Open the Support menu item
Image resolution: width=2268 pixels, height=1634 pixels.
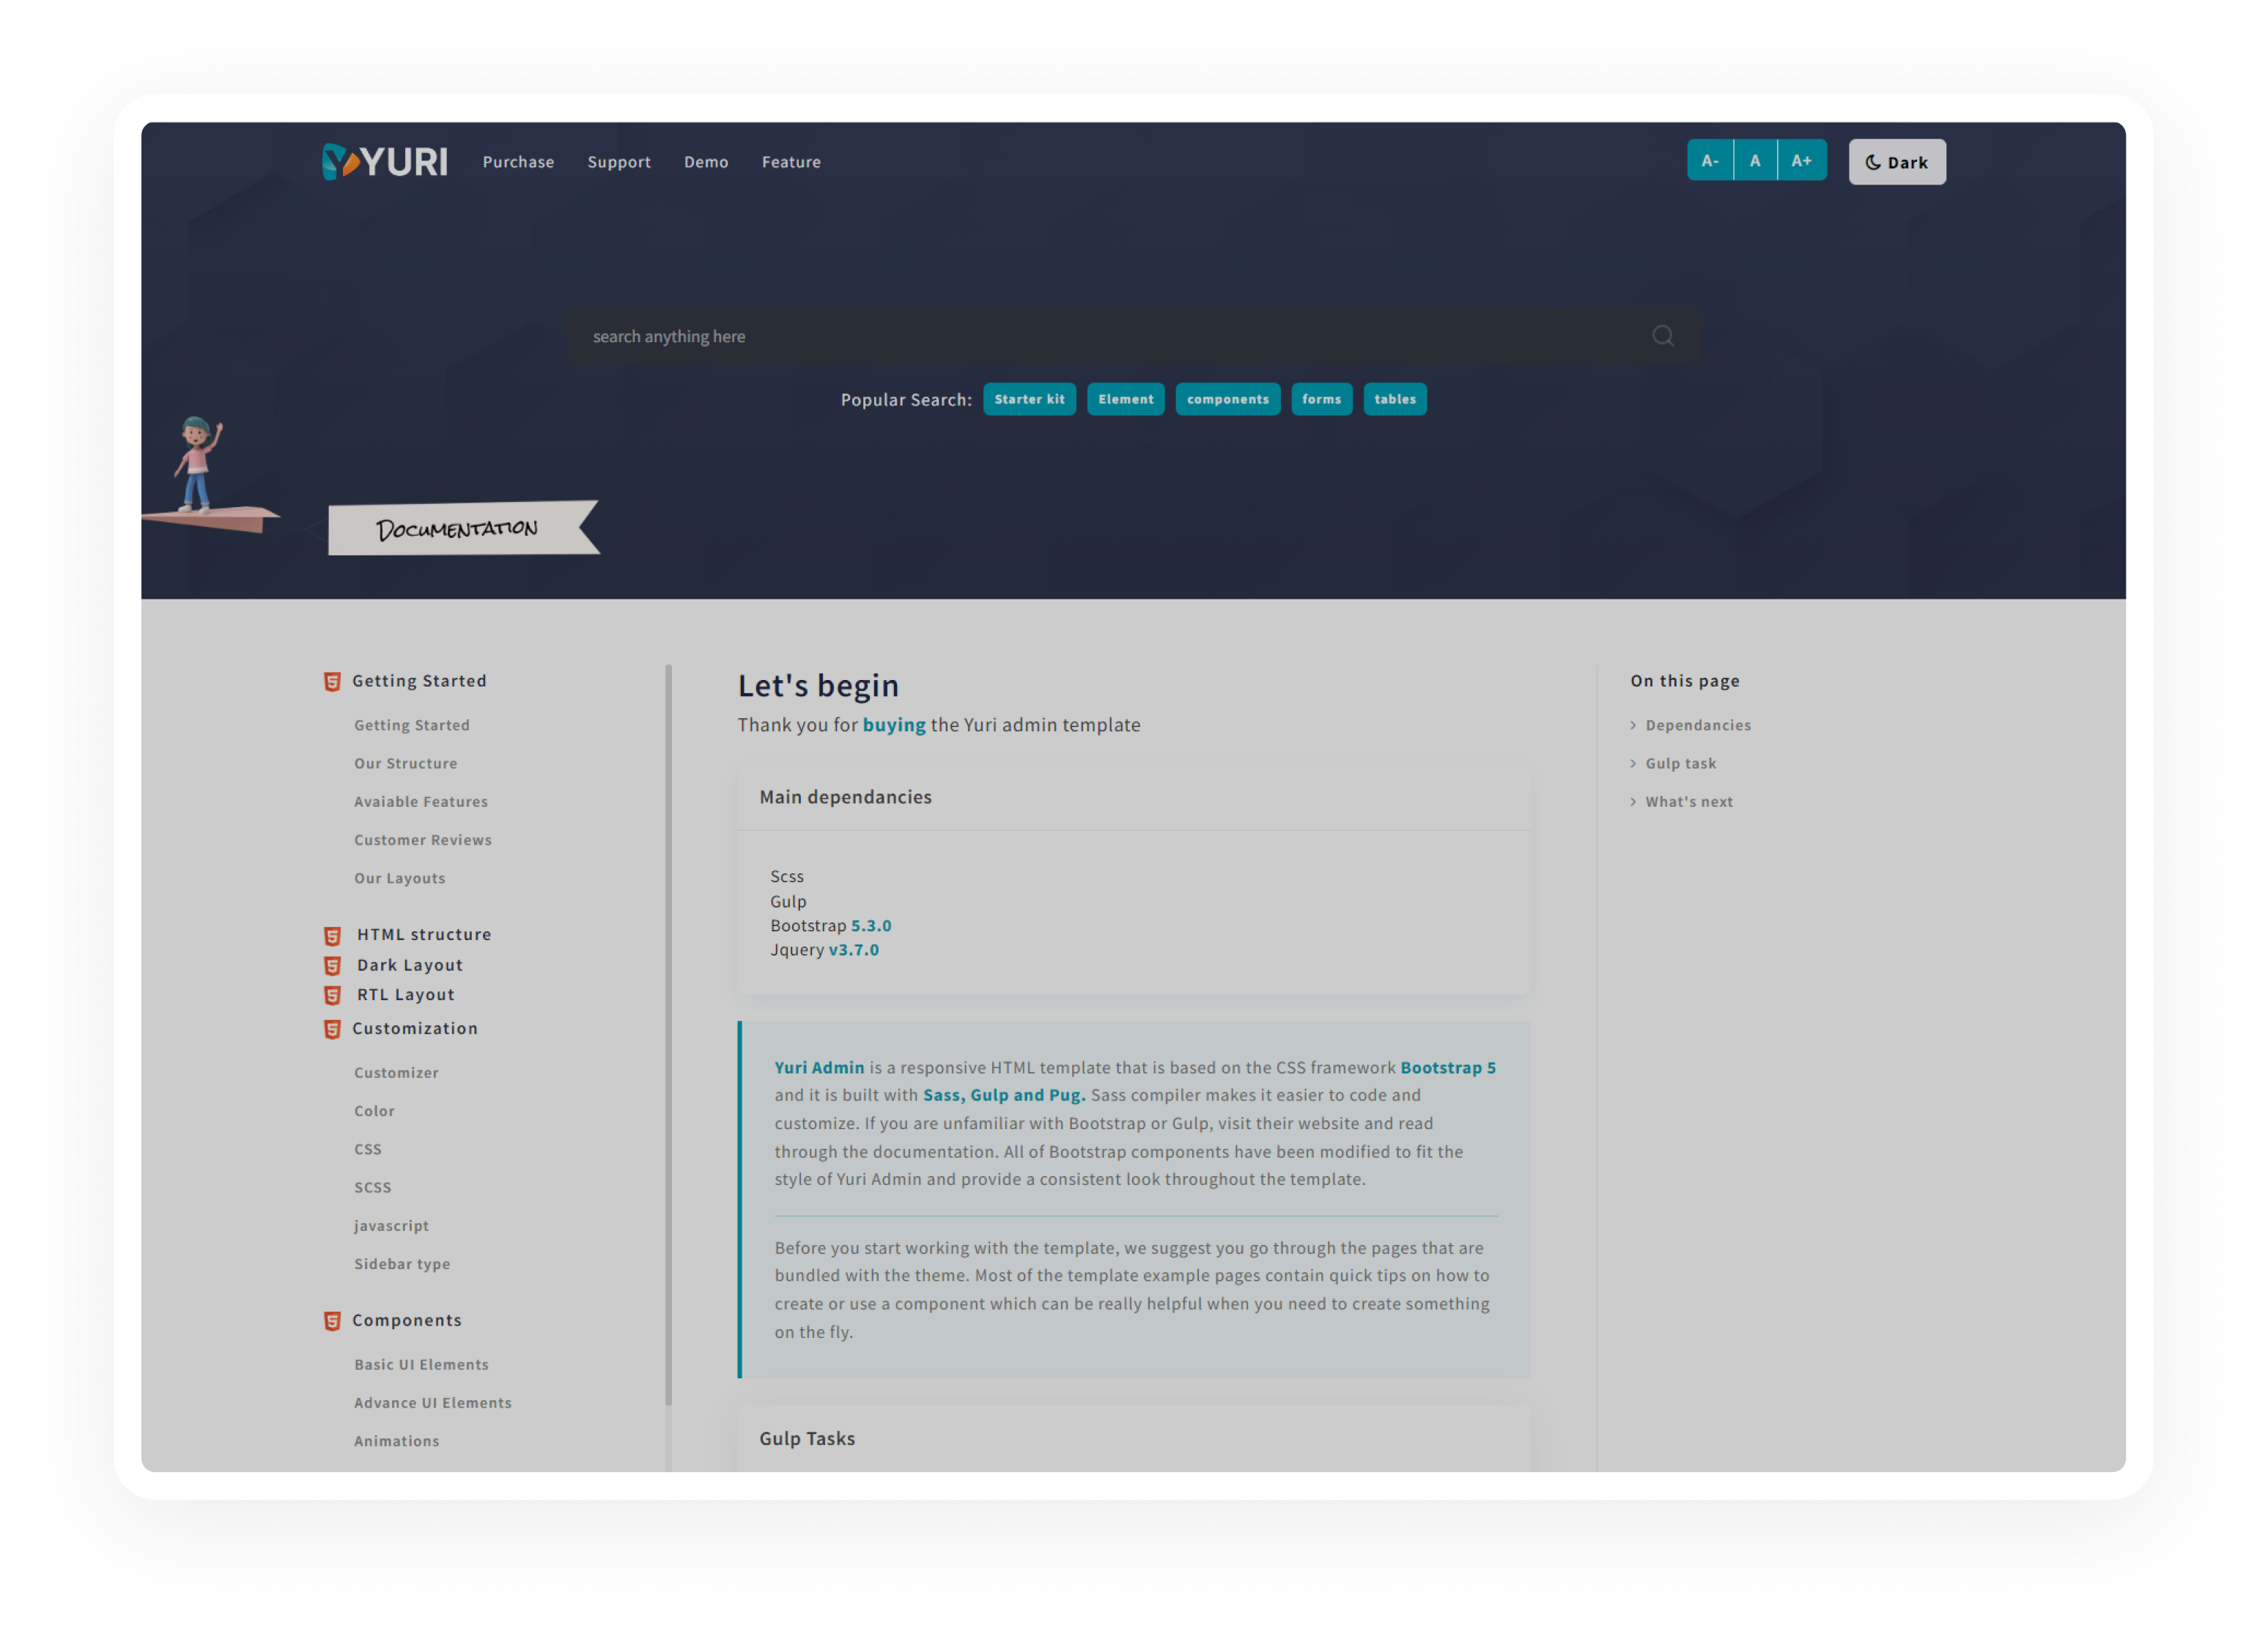click(x=619, y=162)
